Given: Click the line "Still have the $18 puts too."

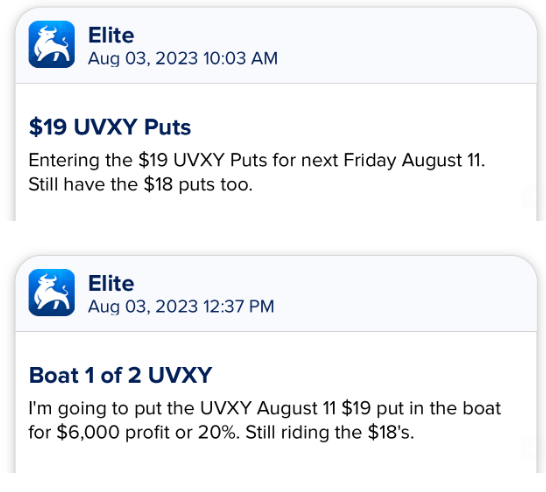Looking at the screenshot, I should point(140,184).
